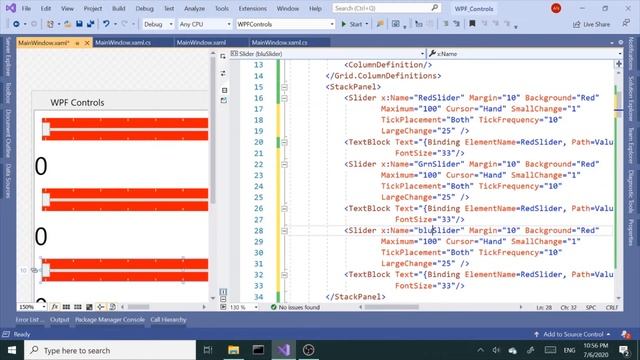Open File Explorer from taskbar
This screenshot has height=360, width=640.
(x=233, y=350)
